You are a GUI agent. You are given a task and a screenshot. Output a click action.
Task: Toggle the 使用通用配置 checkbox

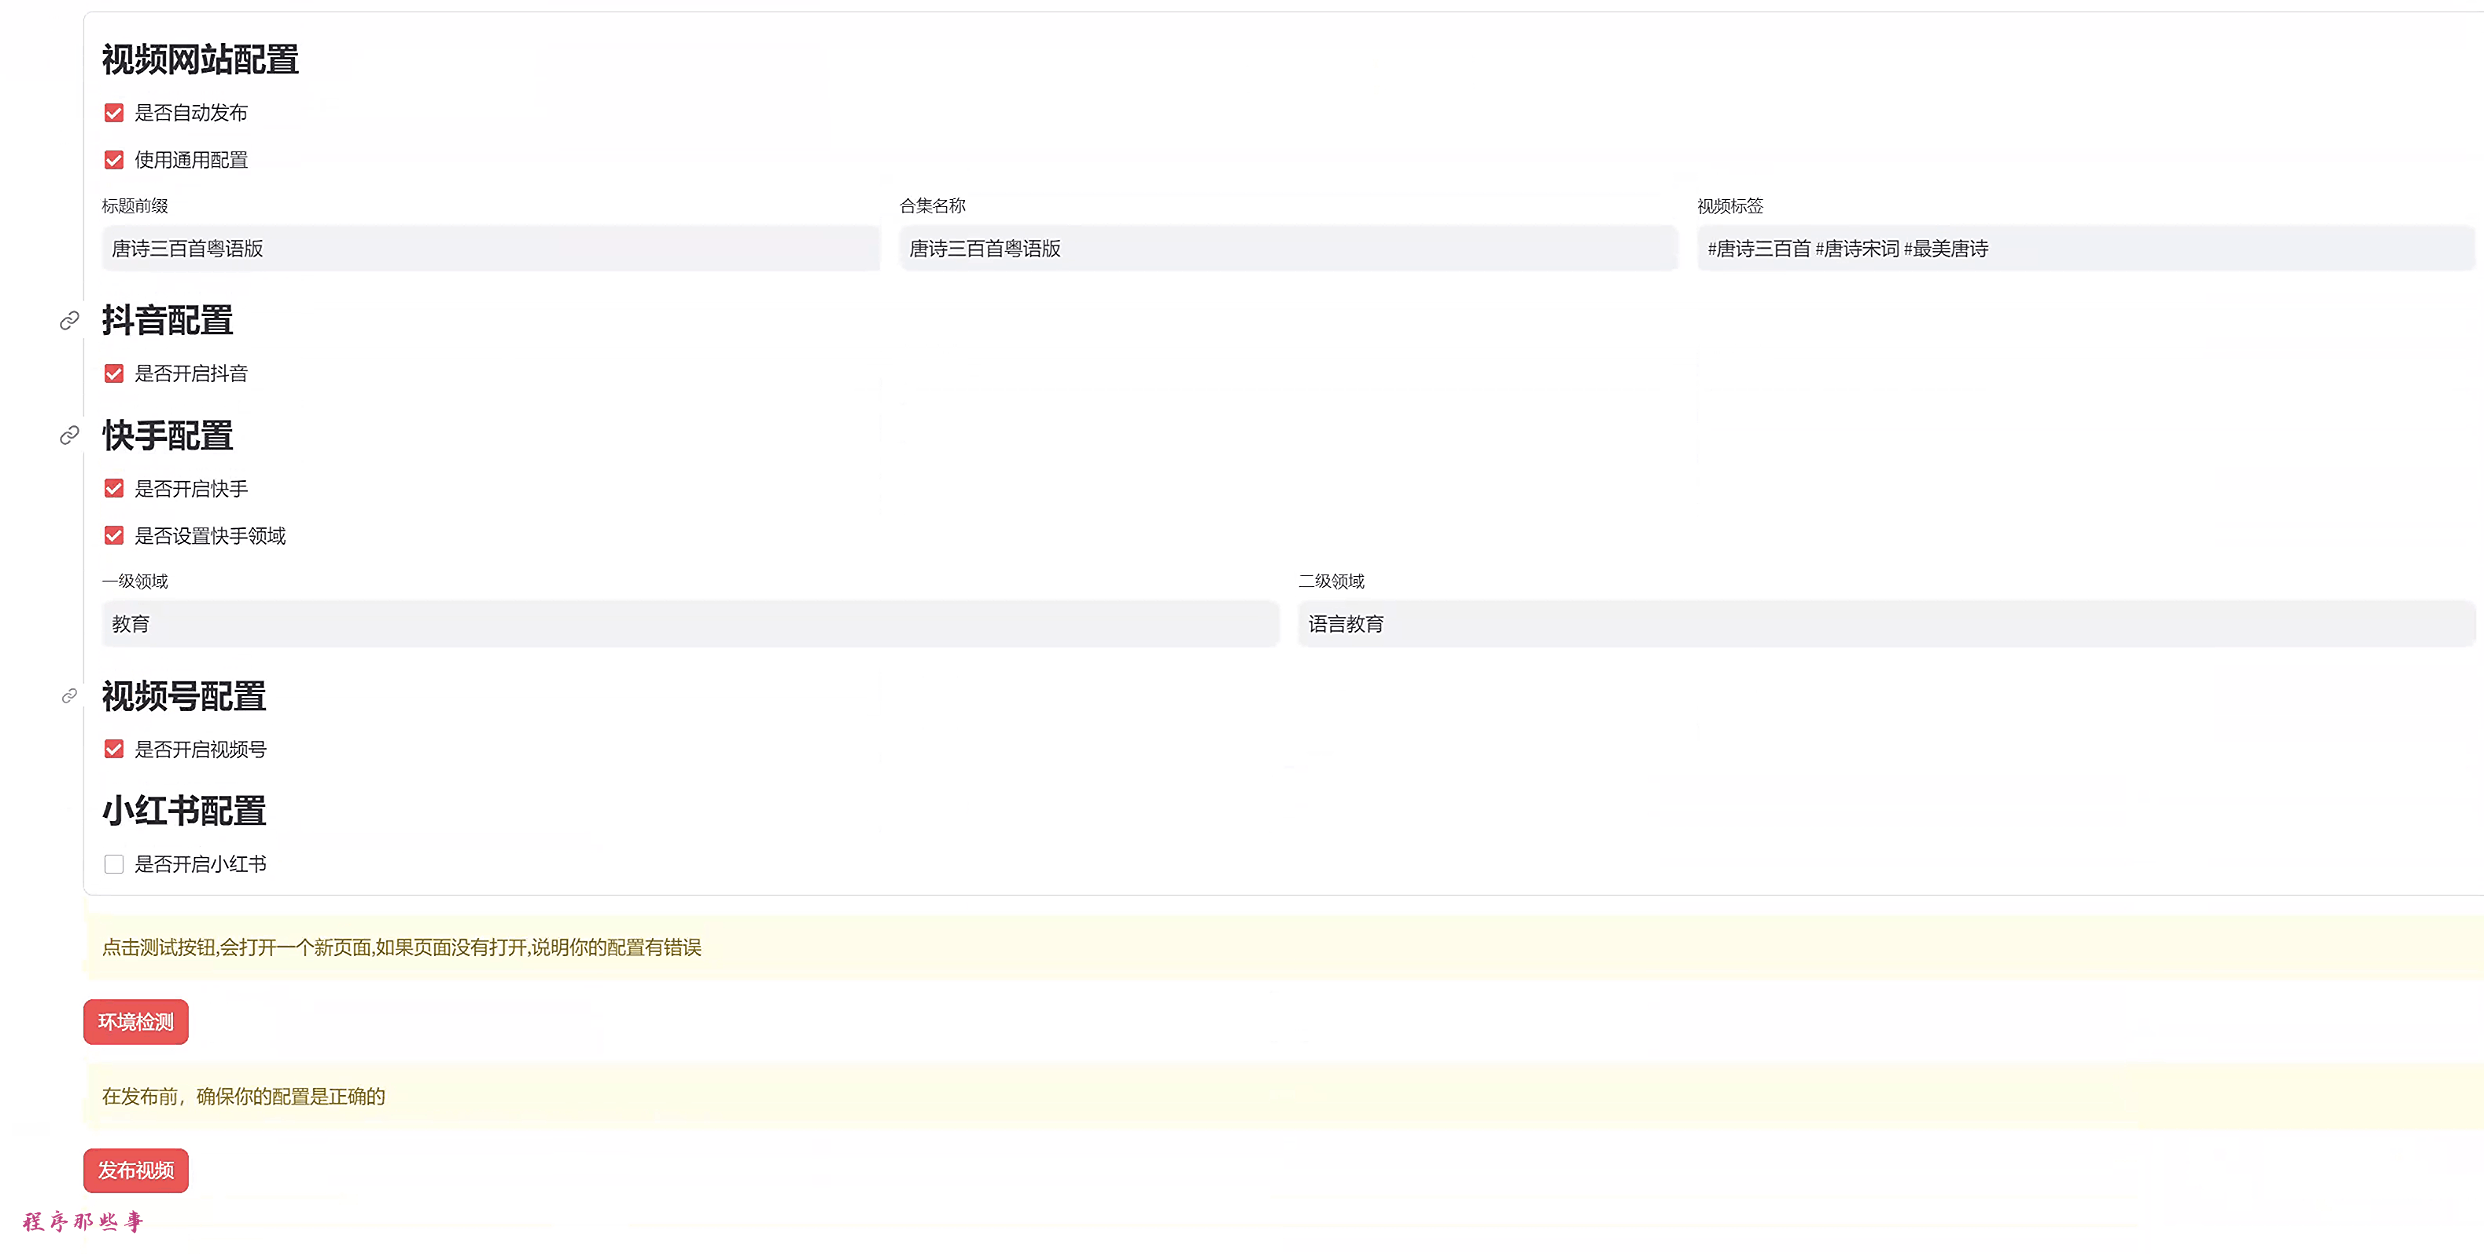(x=114, y=160)
